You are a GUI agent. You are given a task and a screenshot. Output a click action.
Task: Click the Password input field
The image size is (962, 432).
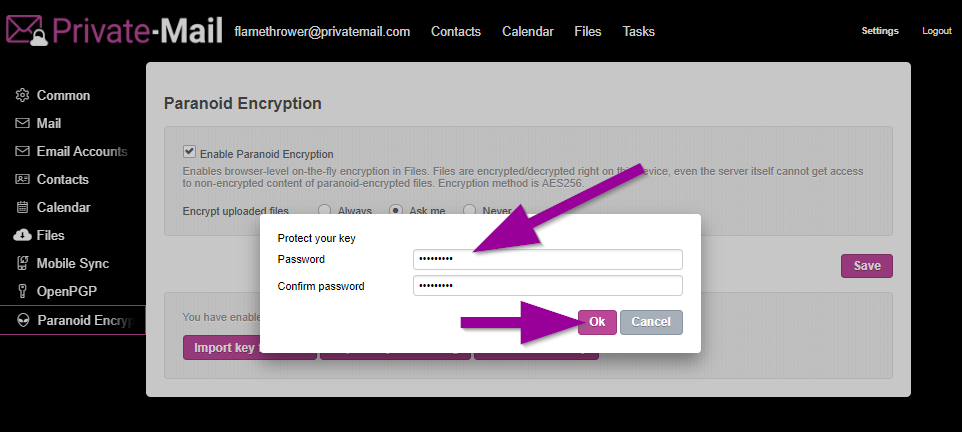(x=547, y=260)
